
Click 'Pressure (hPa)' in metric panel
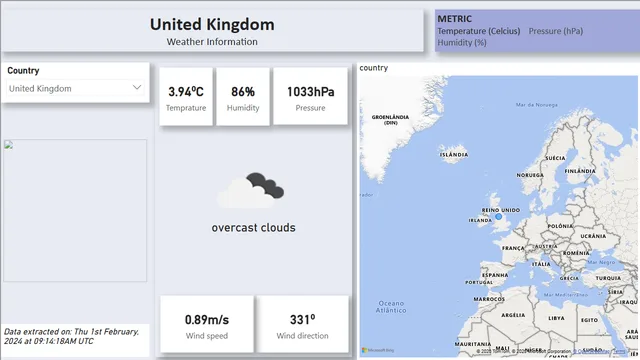[556, 31]
